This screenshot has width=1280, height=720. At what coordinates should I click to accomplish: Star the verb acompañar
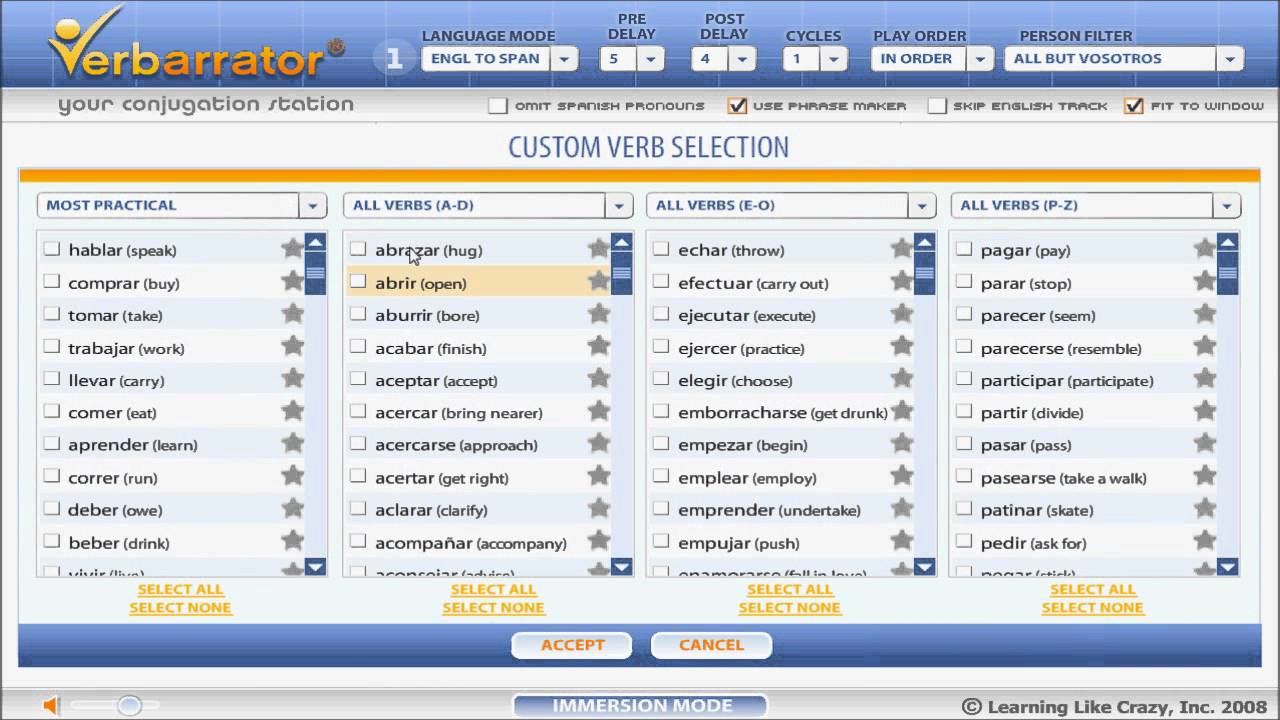click(598, 542)
